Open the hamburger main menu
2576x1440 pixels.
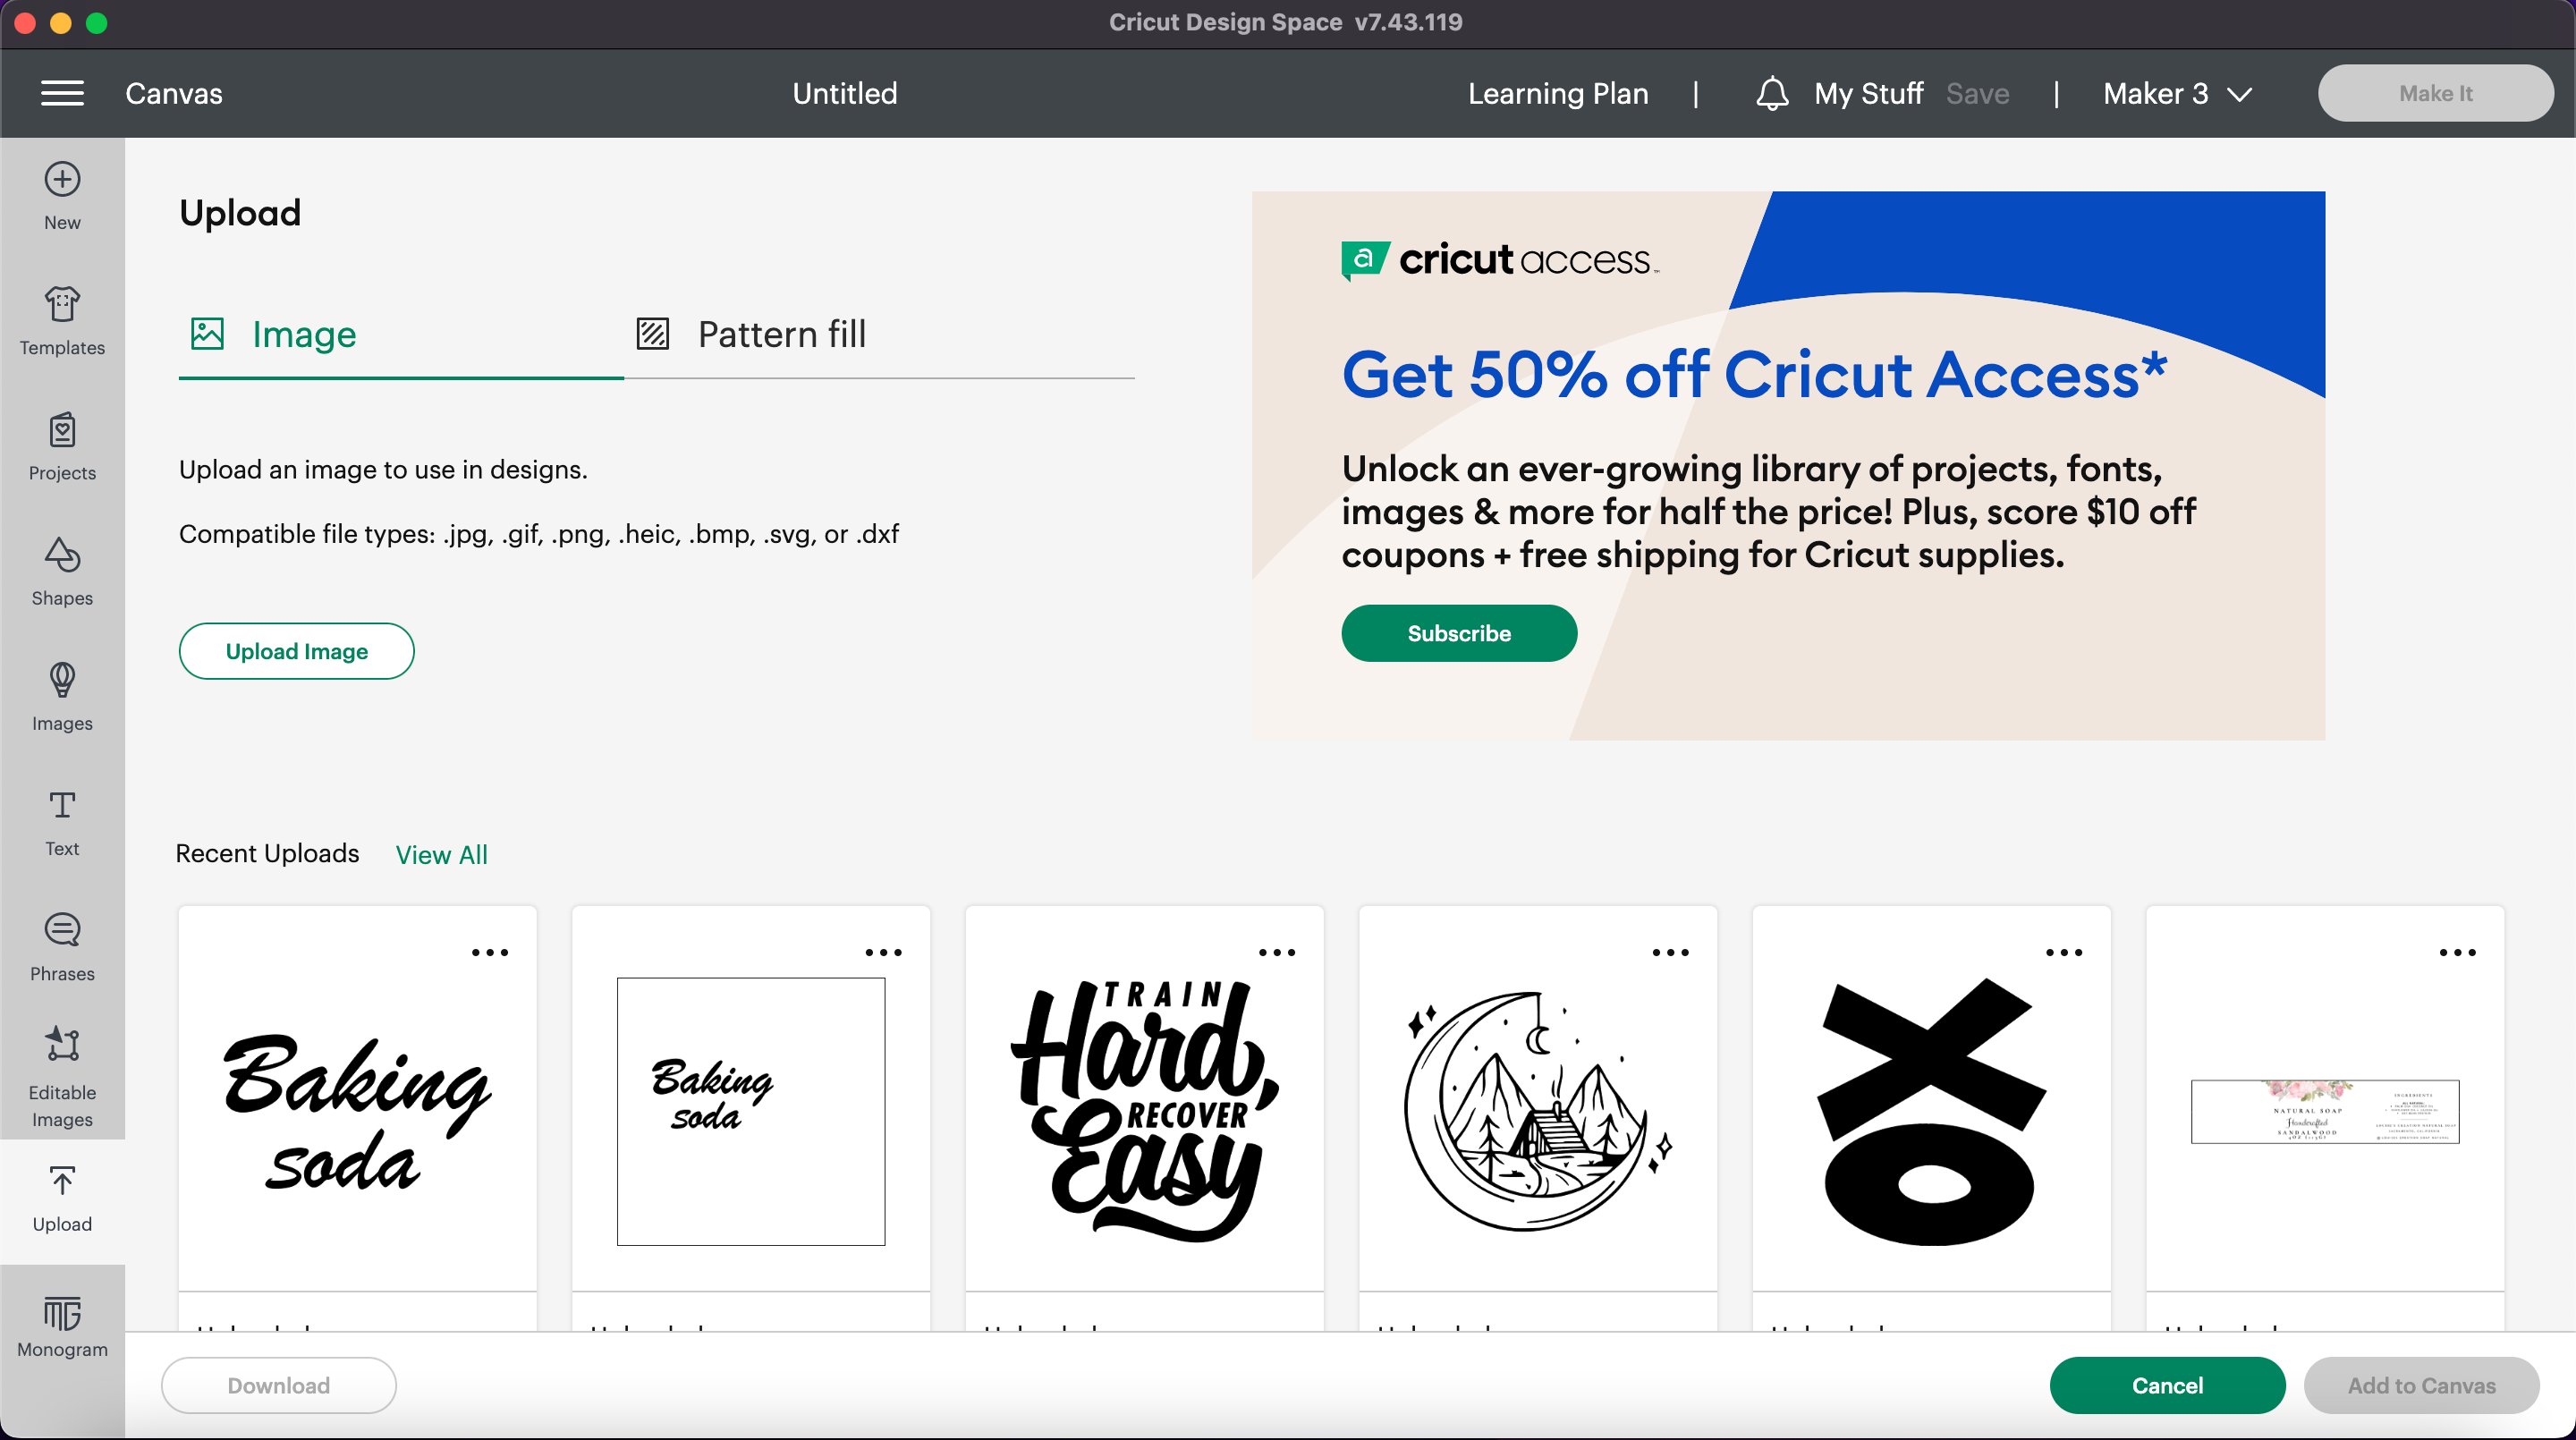tap(62, 93)
